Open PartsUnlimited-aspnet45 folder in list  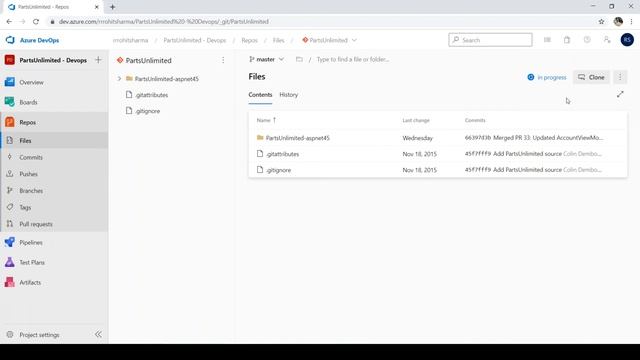point(297,138)
